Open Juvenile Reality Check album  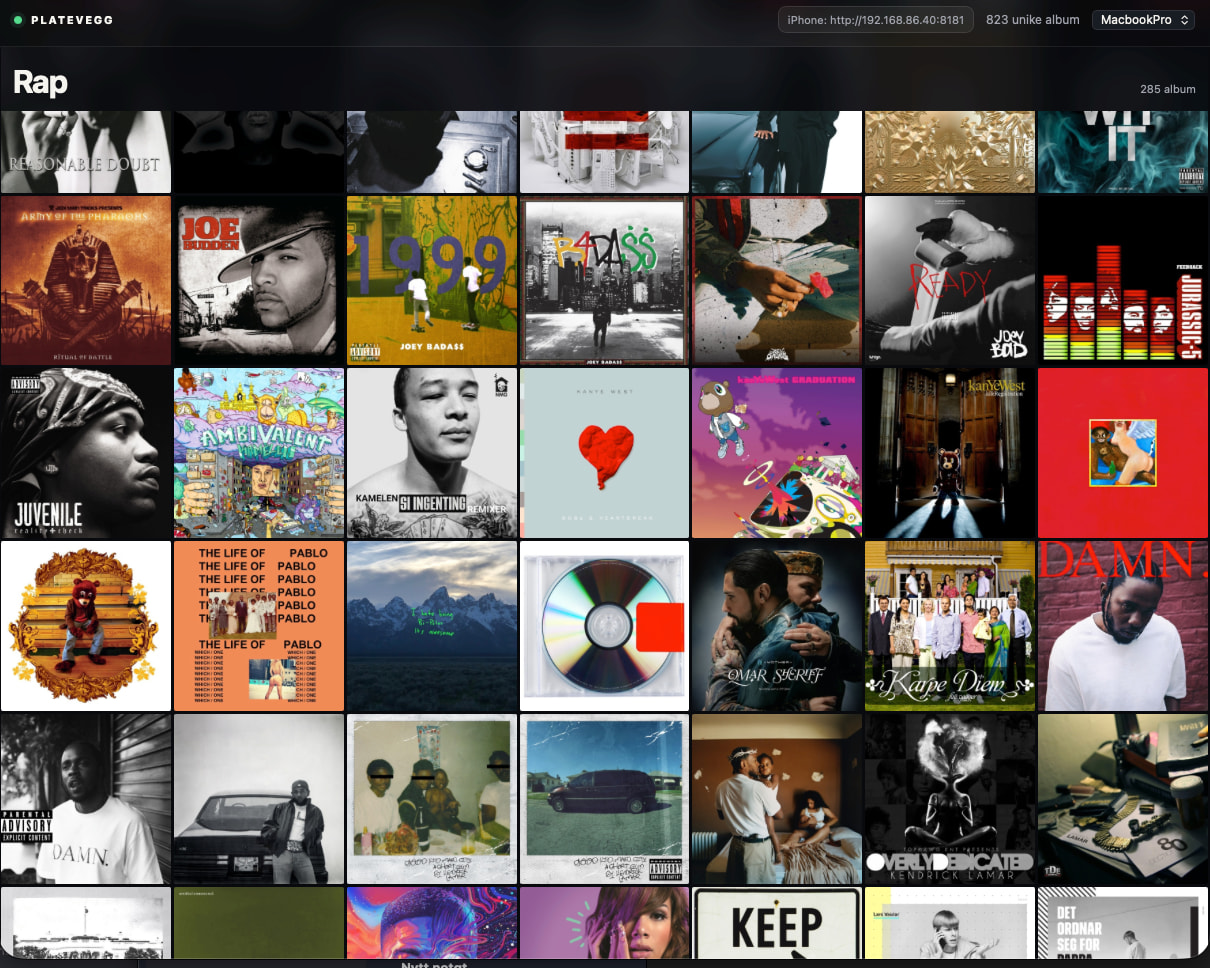pos(86,453)
